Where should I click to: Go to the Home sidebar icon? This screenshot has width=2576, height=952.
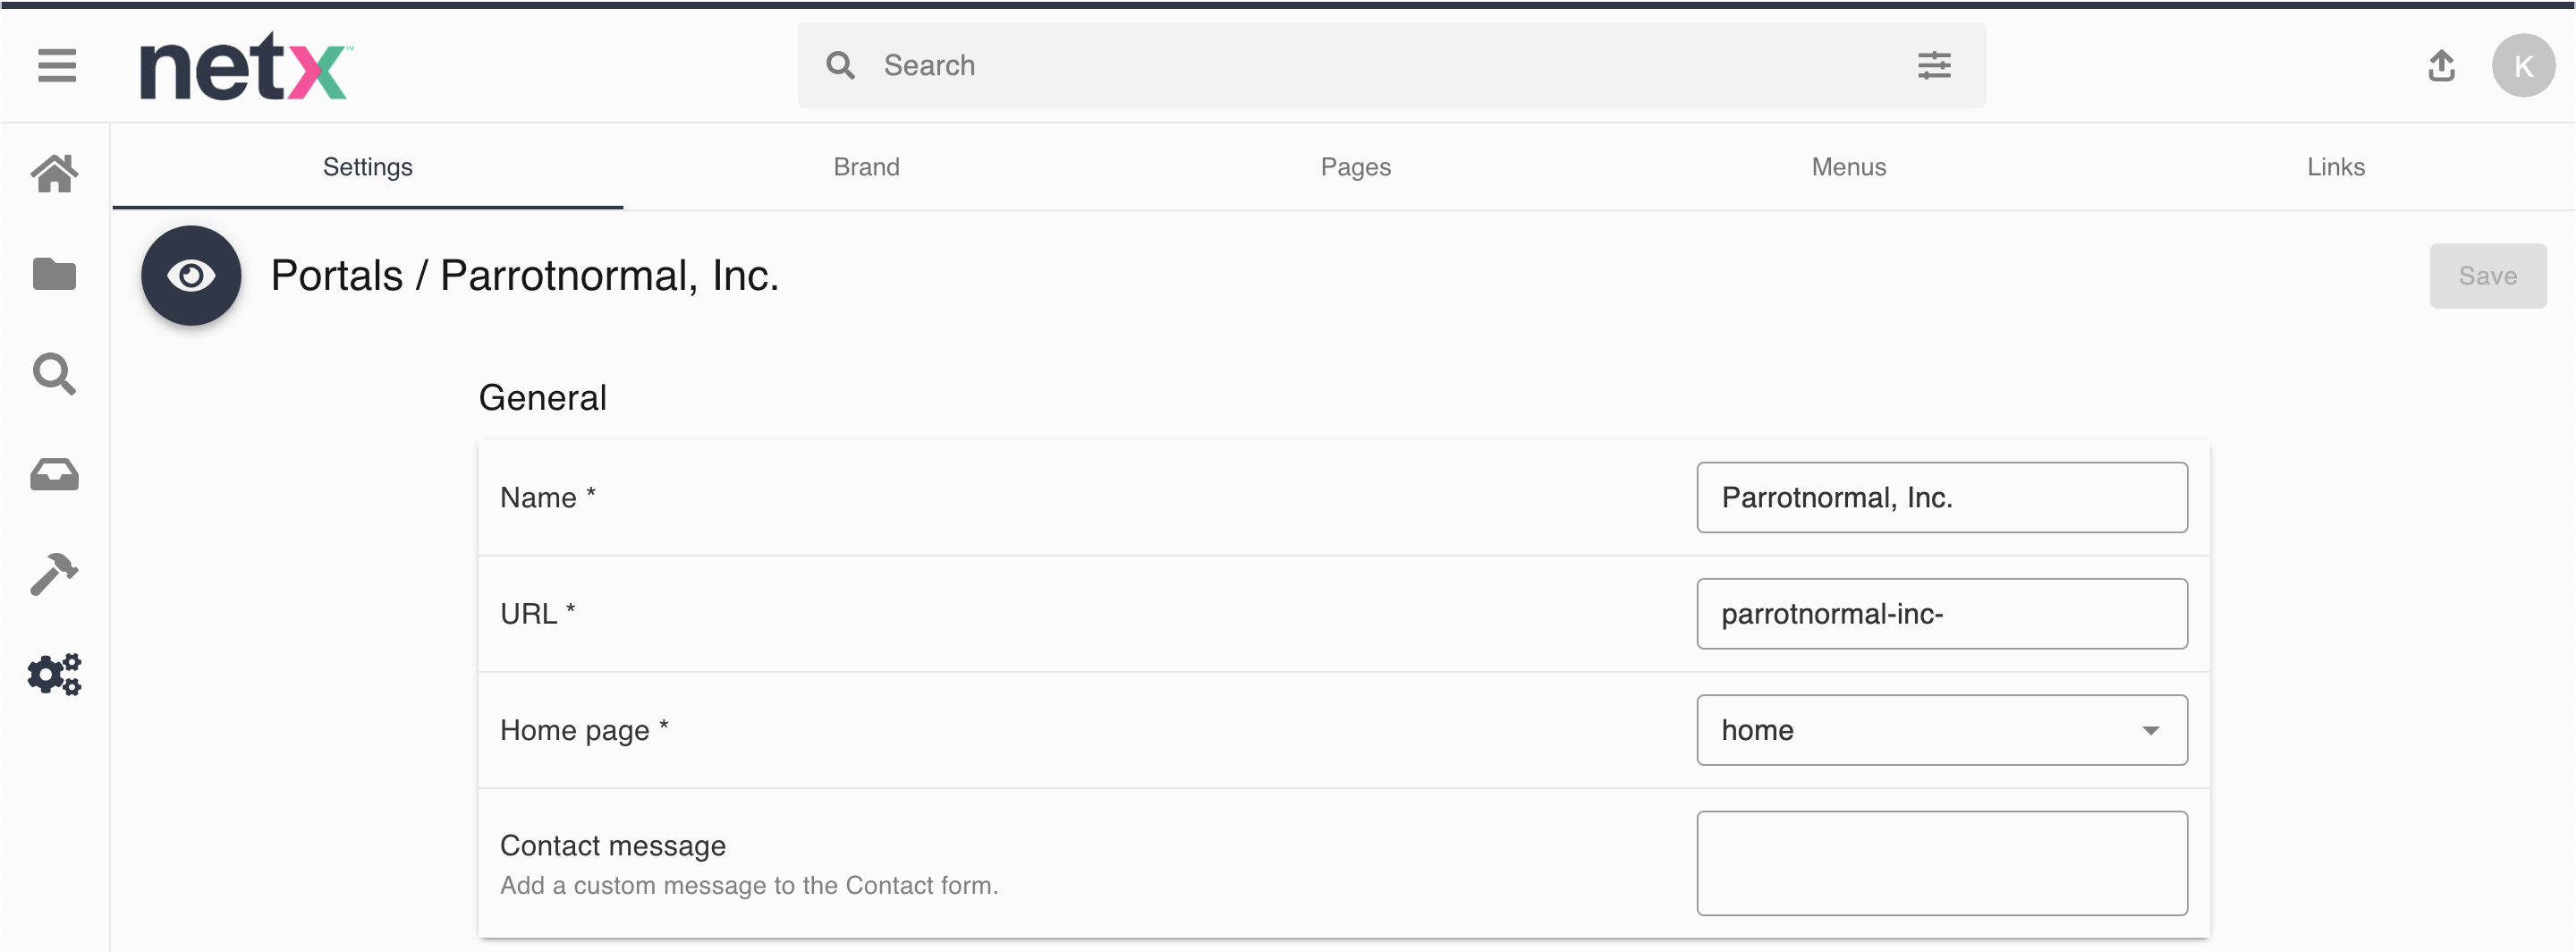click(x=54, y=174)
